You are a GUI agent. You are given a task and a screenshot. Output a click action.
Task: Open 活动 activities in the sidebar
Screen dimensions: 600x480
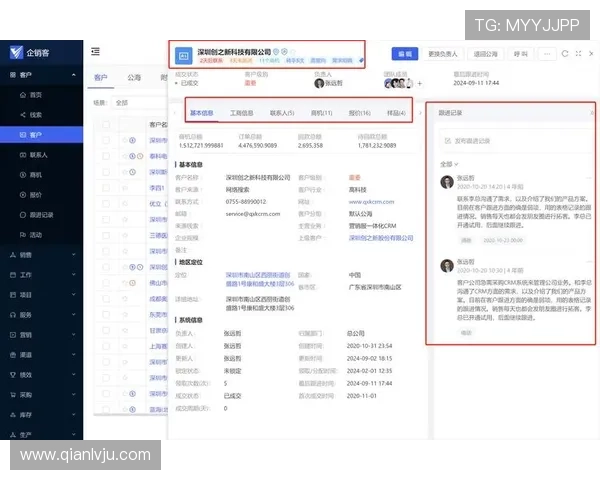tap(36, 235)
